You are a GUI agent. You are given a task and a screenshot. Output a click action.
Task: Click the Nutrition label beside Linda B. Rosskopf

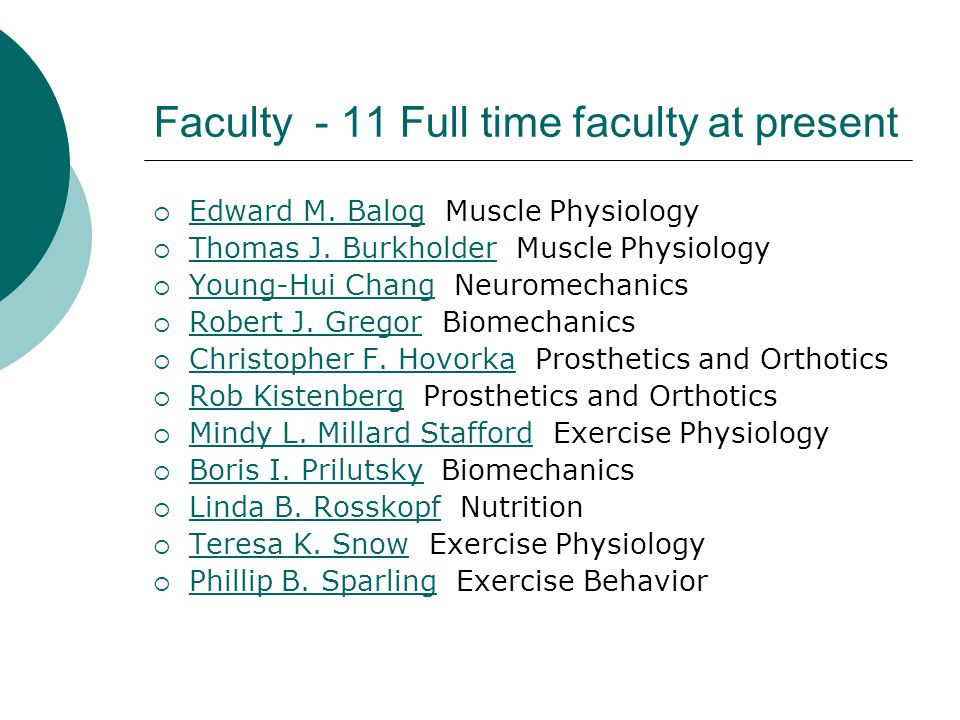(x=521, y=507)
